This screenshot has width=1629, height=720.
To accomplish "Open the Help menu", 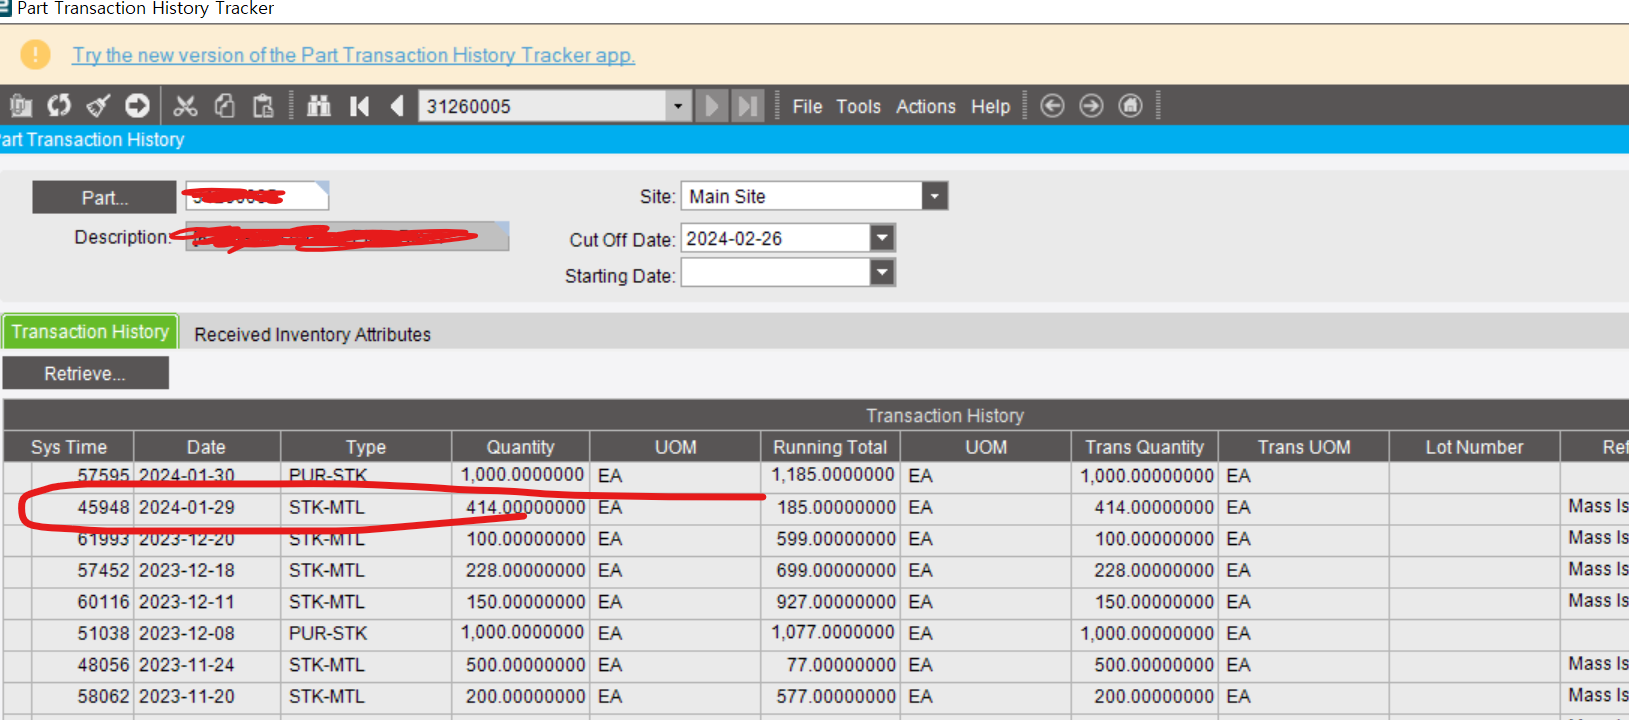I will pyautogui.click(x=990, y=106).
